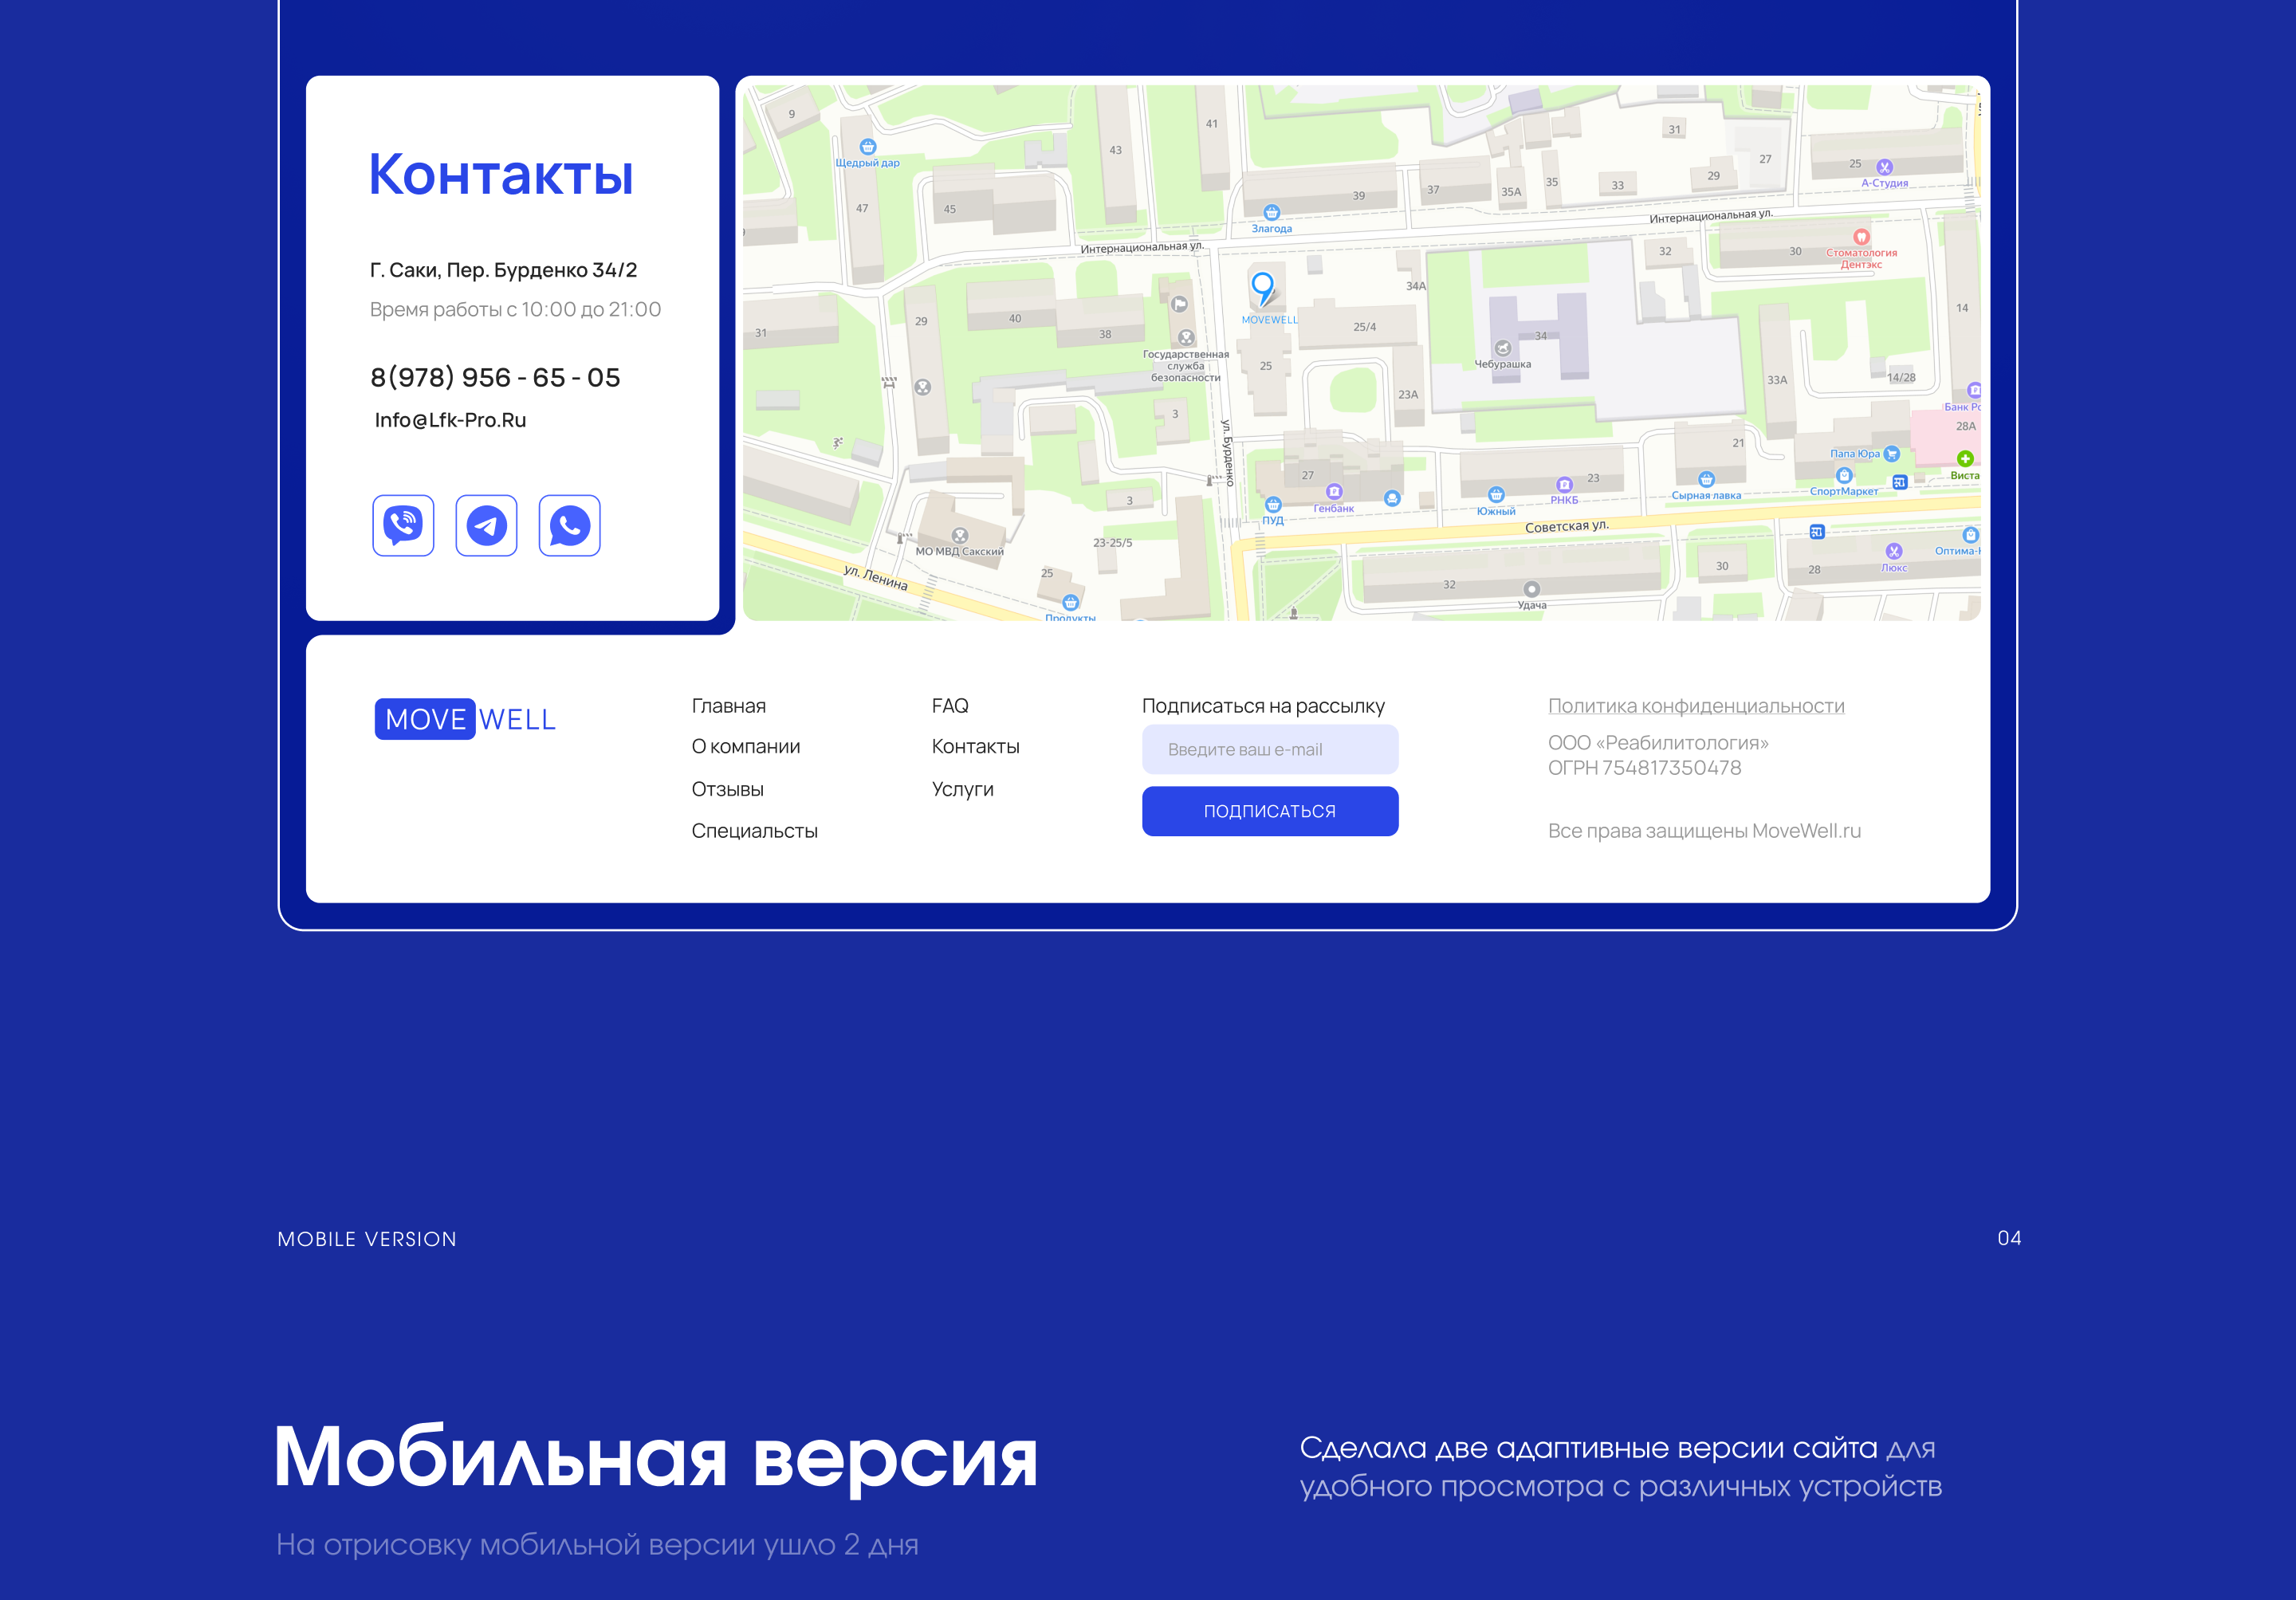Click the Сырная лавка map marker
The width and height of the screenshot is (2296, 1600).
(x=1706, y=480)
